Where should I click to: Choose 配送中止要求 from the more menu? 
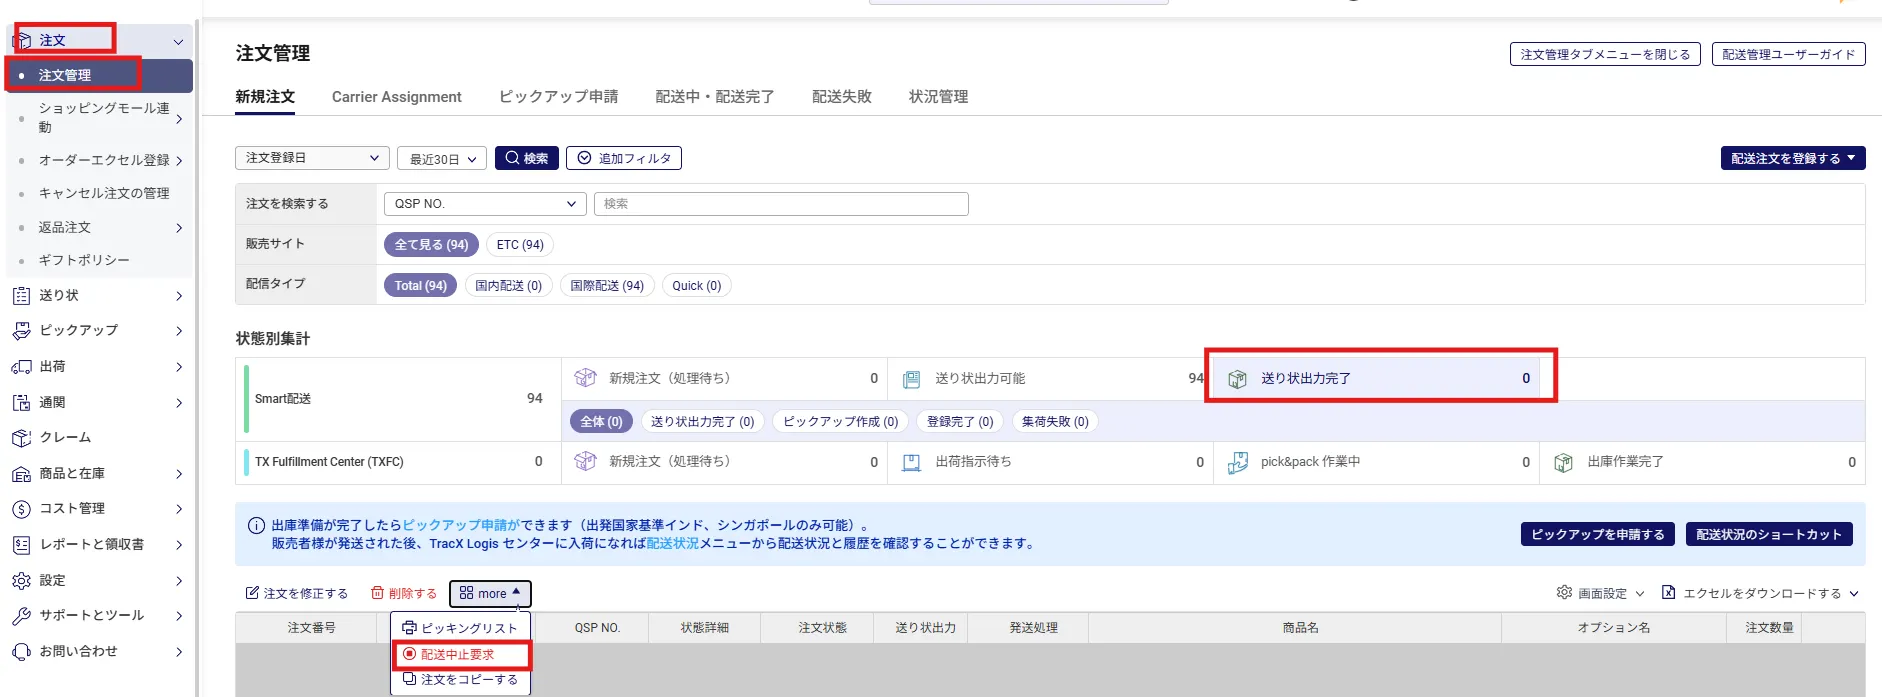point(458,655)
